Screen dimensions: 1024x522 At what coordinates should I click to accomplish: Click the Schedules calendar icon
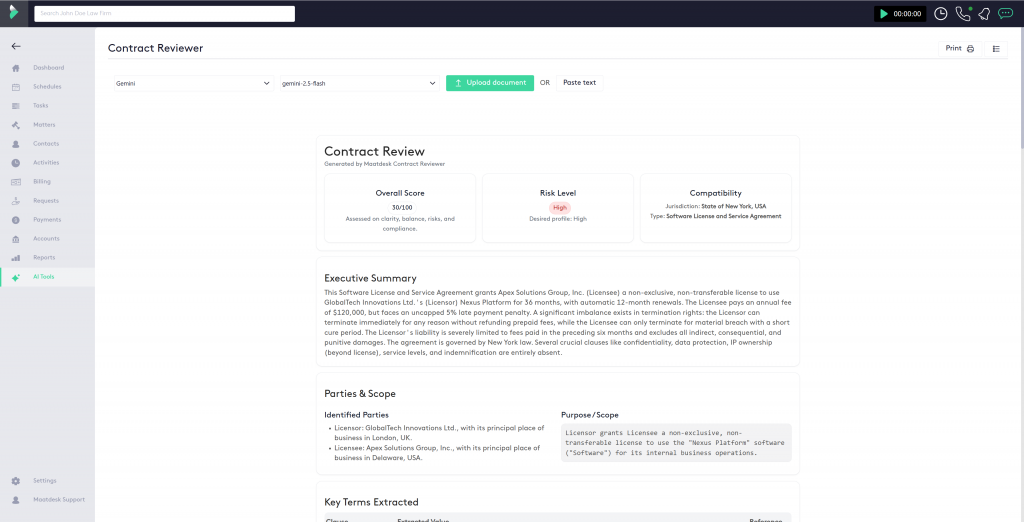click(16, 87)
